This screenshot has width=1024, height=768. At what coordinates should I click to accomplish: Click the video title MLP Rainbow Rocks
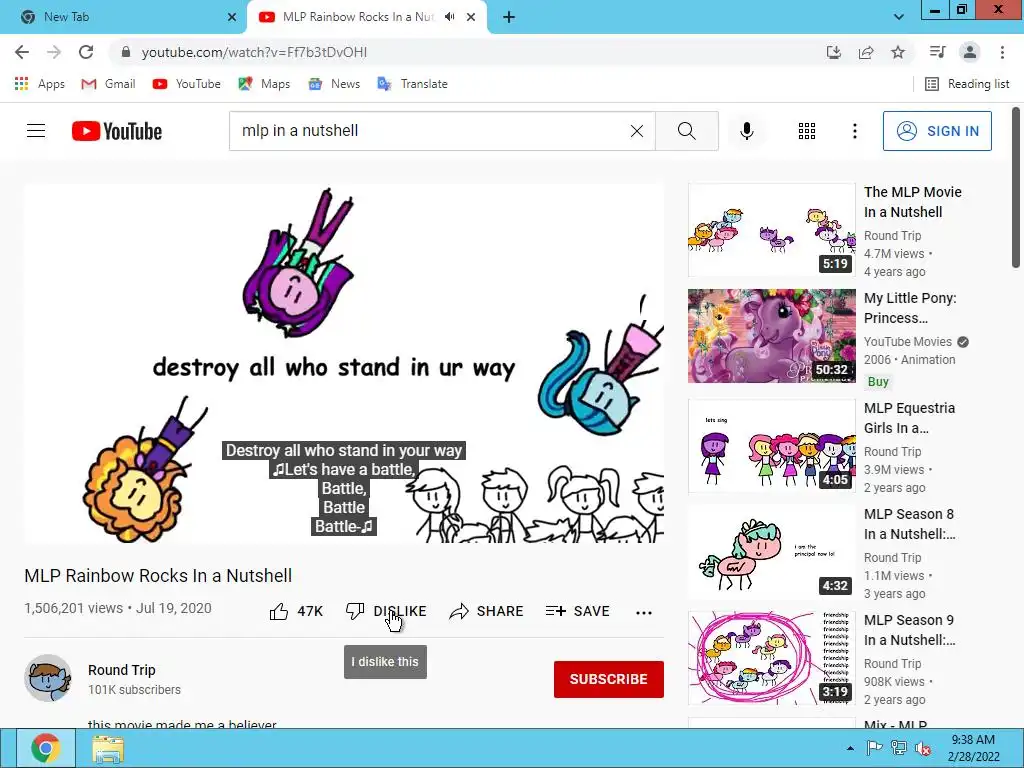158,576
